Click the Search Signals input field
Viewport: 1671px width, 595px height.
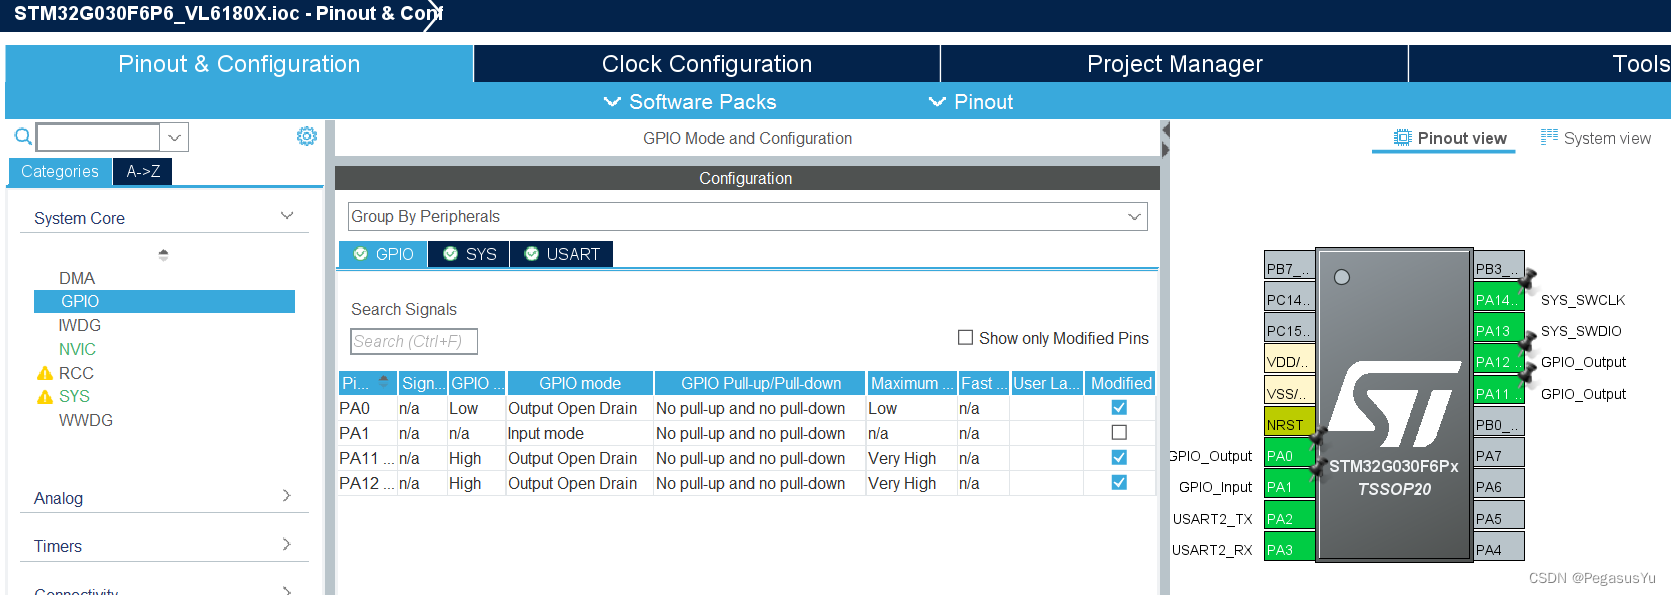[x=414, y=341]
